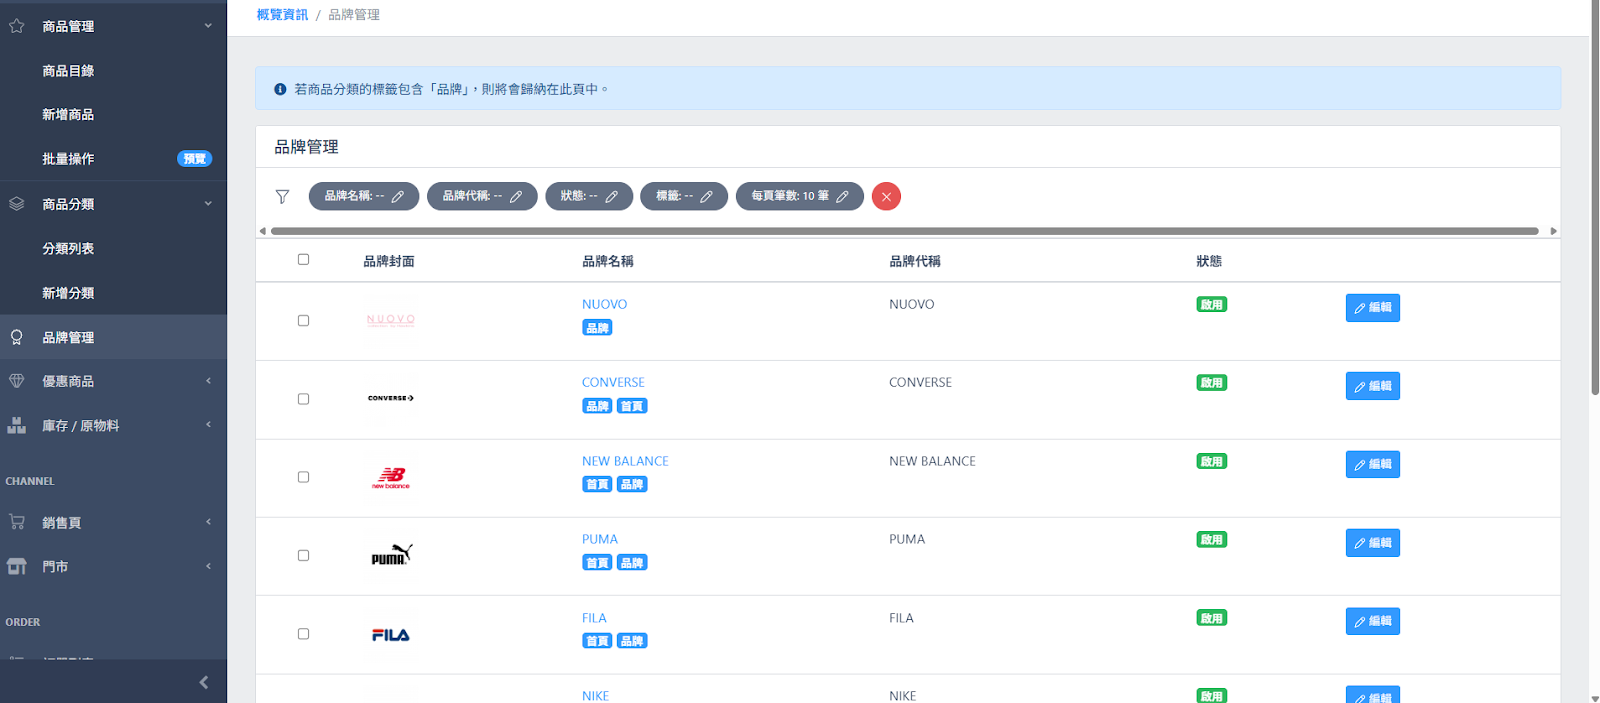Open 新增分類 in sidebar
1600x703 pixels.
point(68,293)
